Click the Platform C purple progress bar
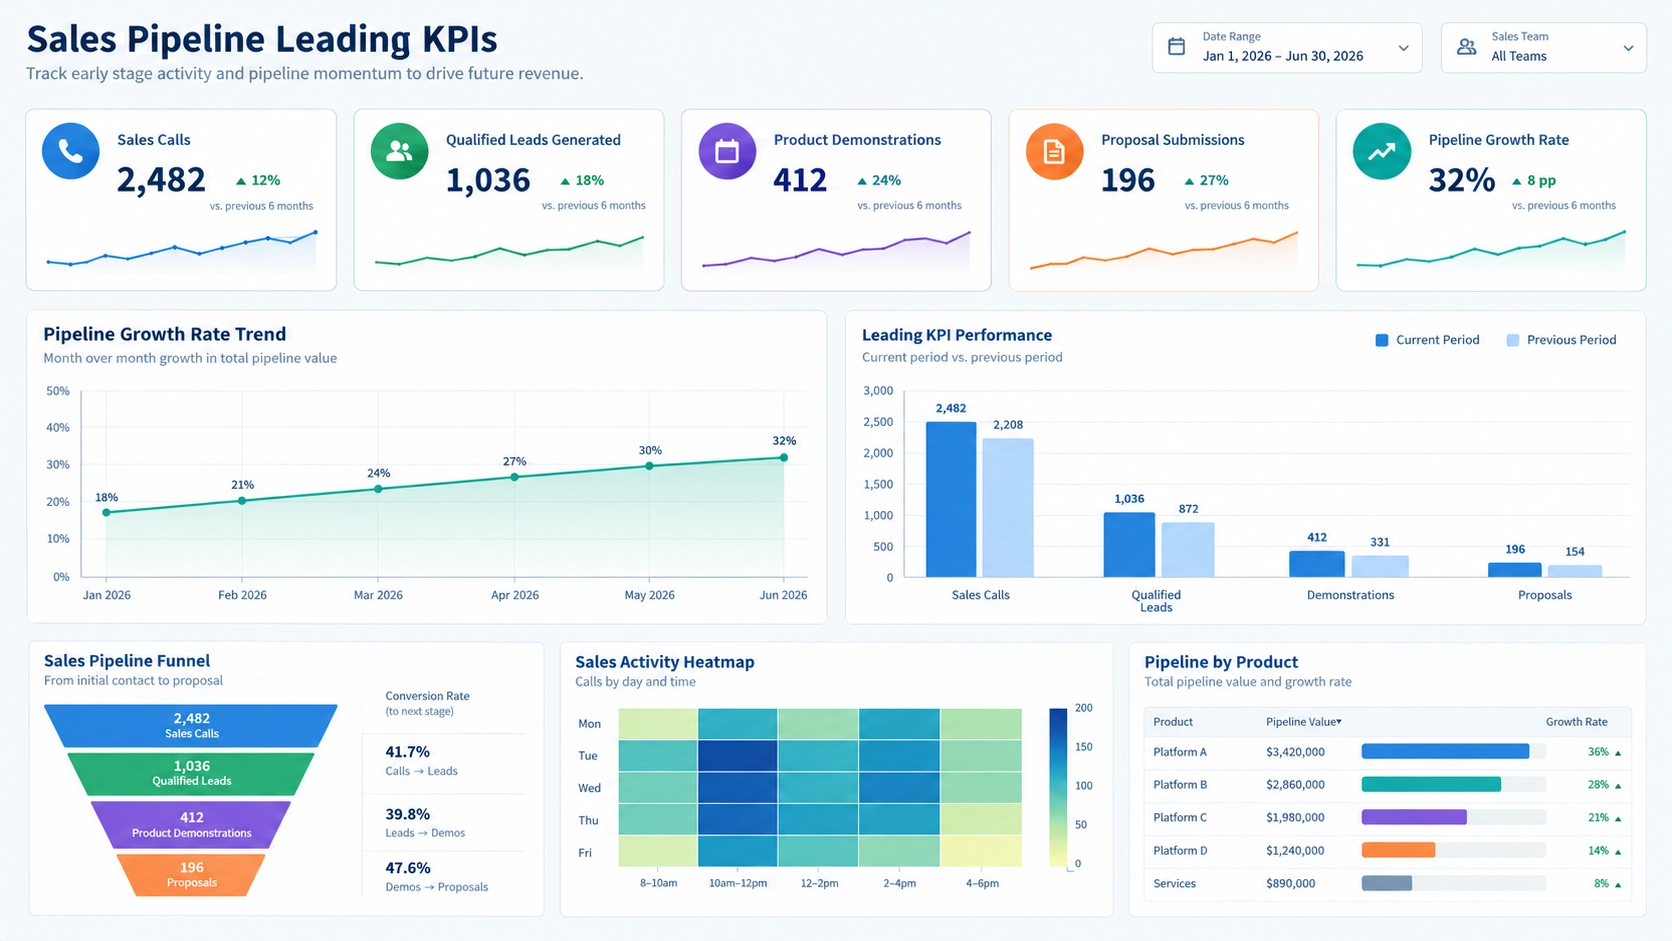1672x941 pixels. pos(1414,818)
